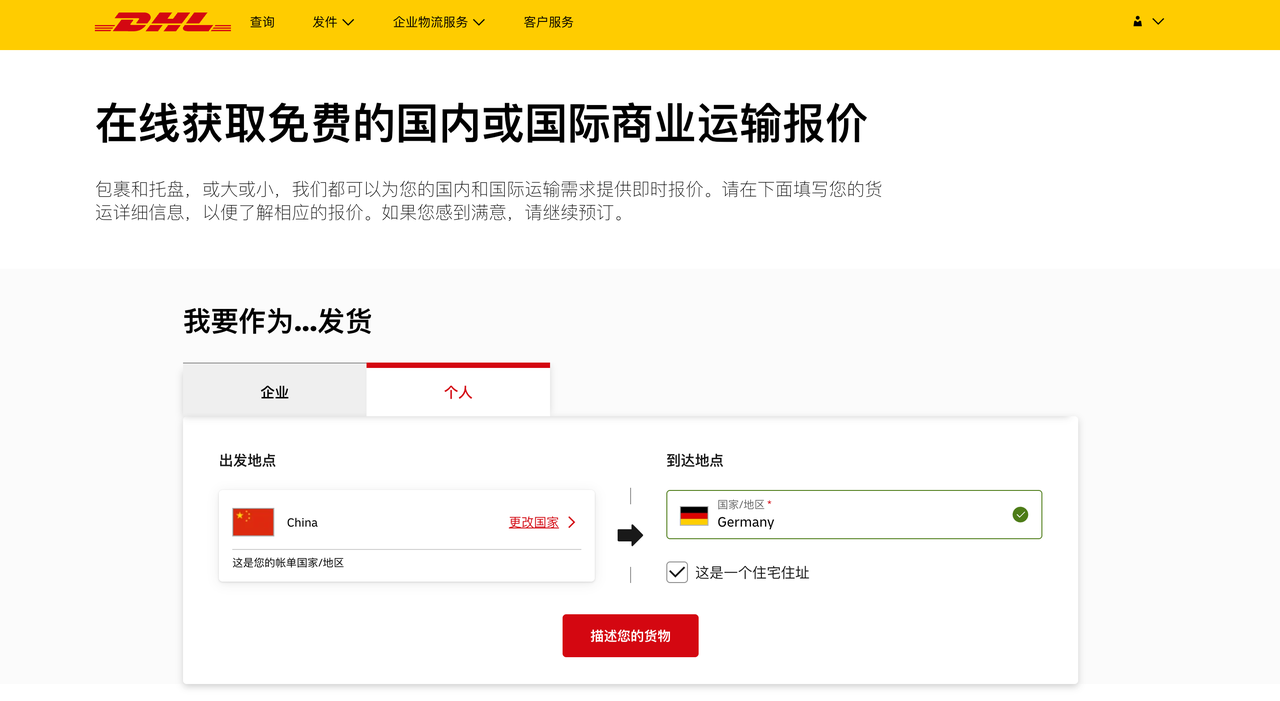Open the 客户服务 menu item
The image size is (1280, 701).
549,22
